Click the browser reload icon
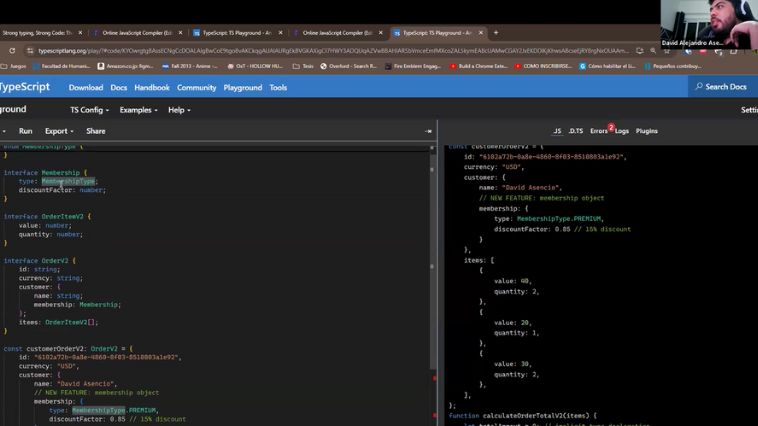This screenshot has height=426, width=758. 12,50
